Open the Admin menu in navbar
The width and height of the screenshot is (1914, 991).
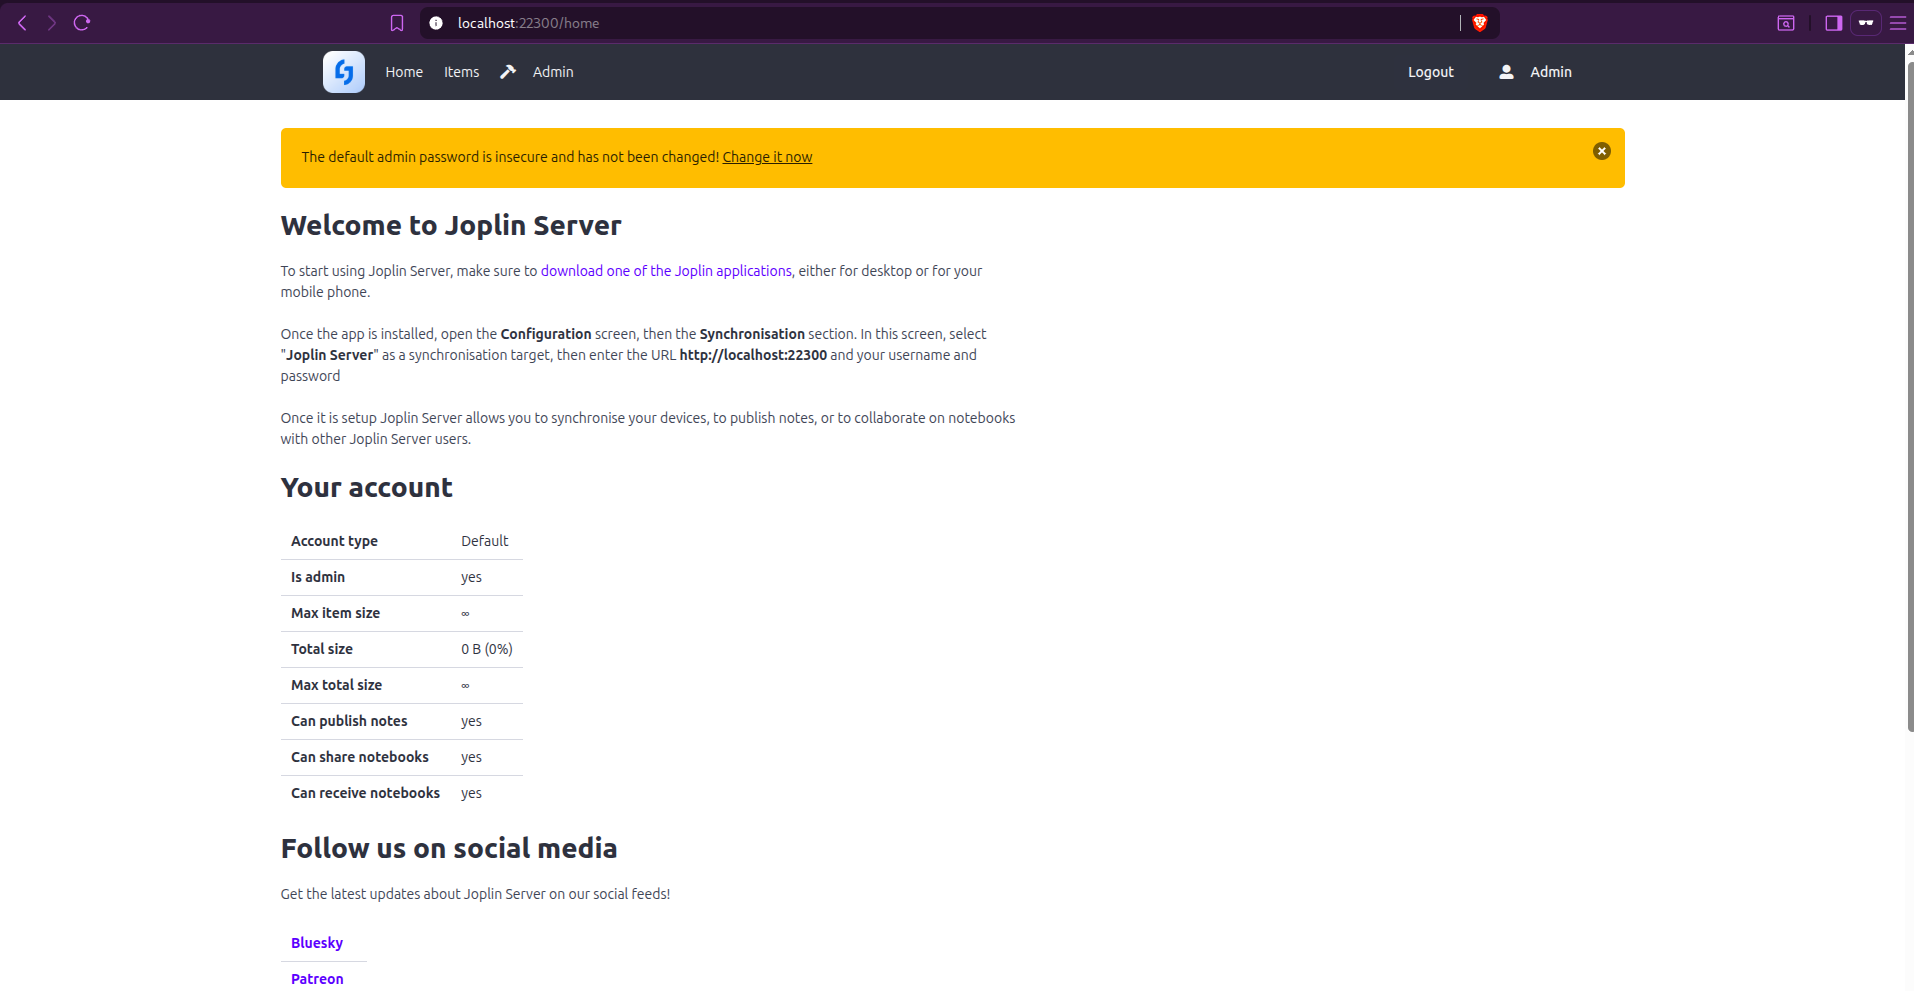click(553, 72)
